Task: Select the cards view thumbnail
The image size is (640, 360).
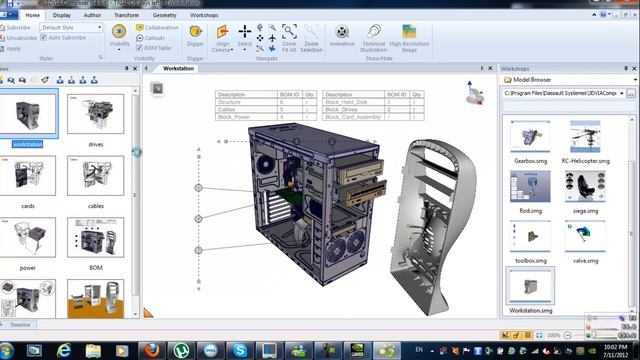Action: click(x=28, y=176)
